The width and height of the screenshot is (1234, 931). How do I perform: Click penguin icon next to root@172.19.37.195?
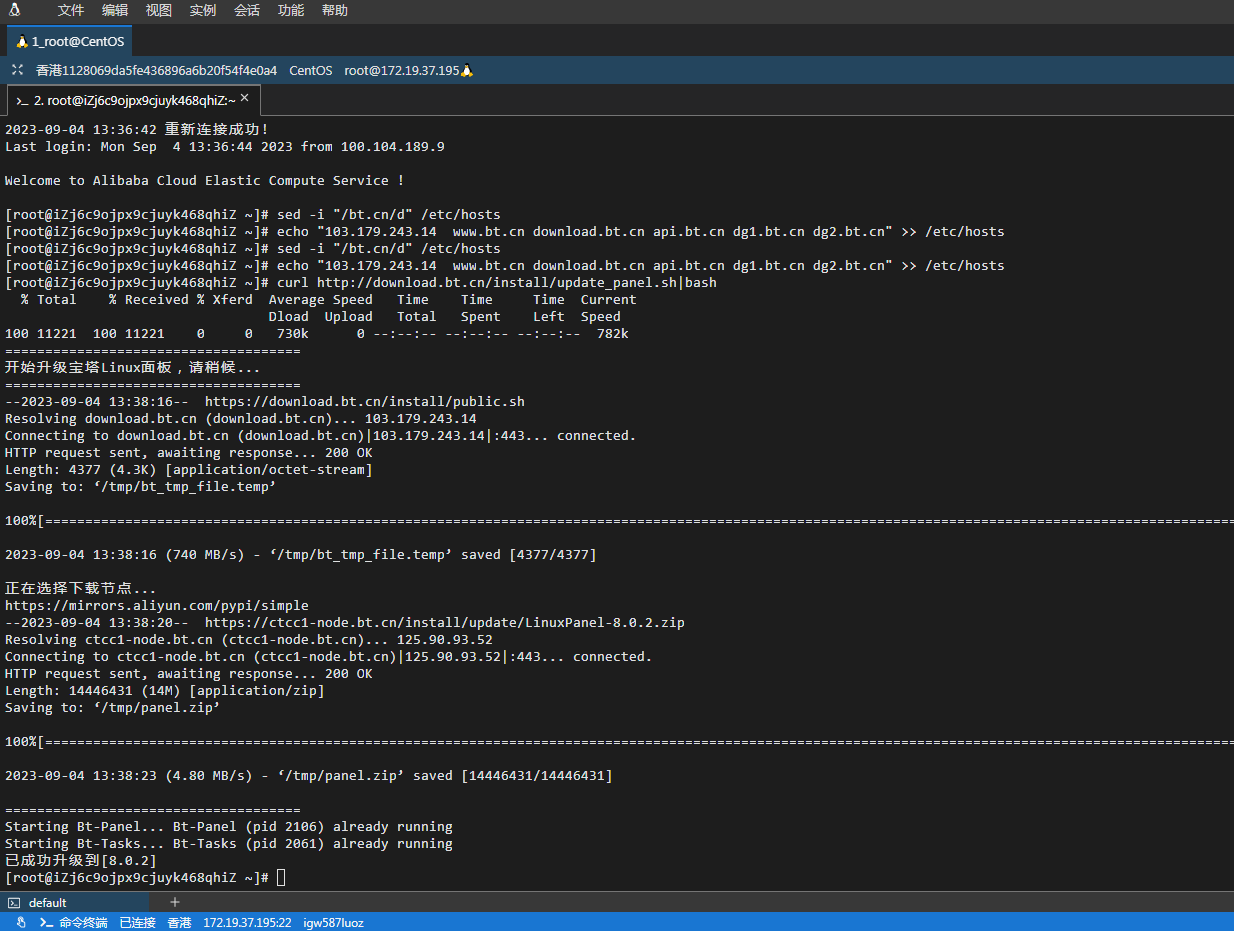[466, 70]
